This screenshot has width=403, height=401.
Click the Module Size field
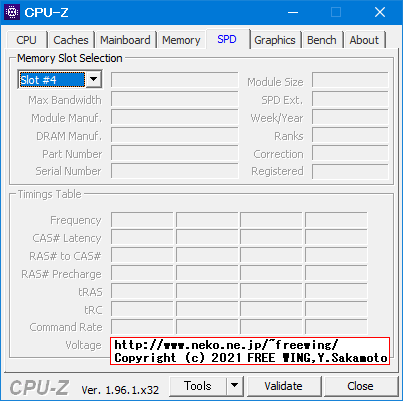pos(350,80)
